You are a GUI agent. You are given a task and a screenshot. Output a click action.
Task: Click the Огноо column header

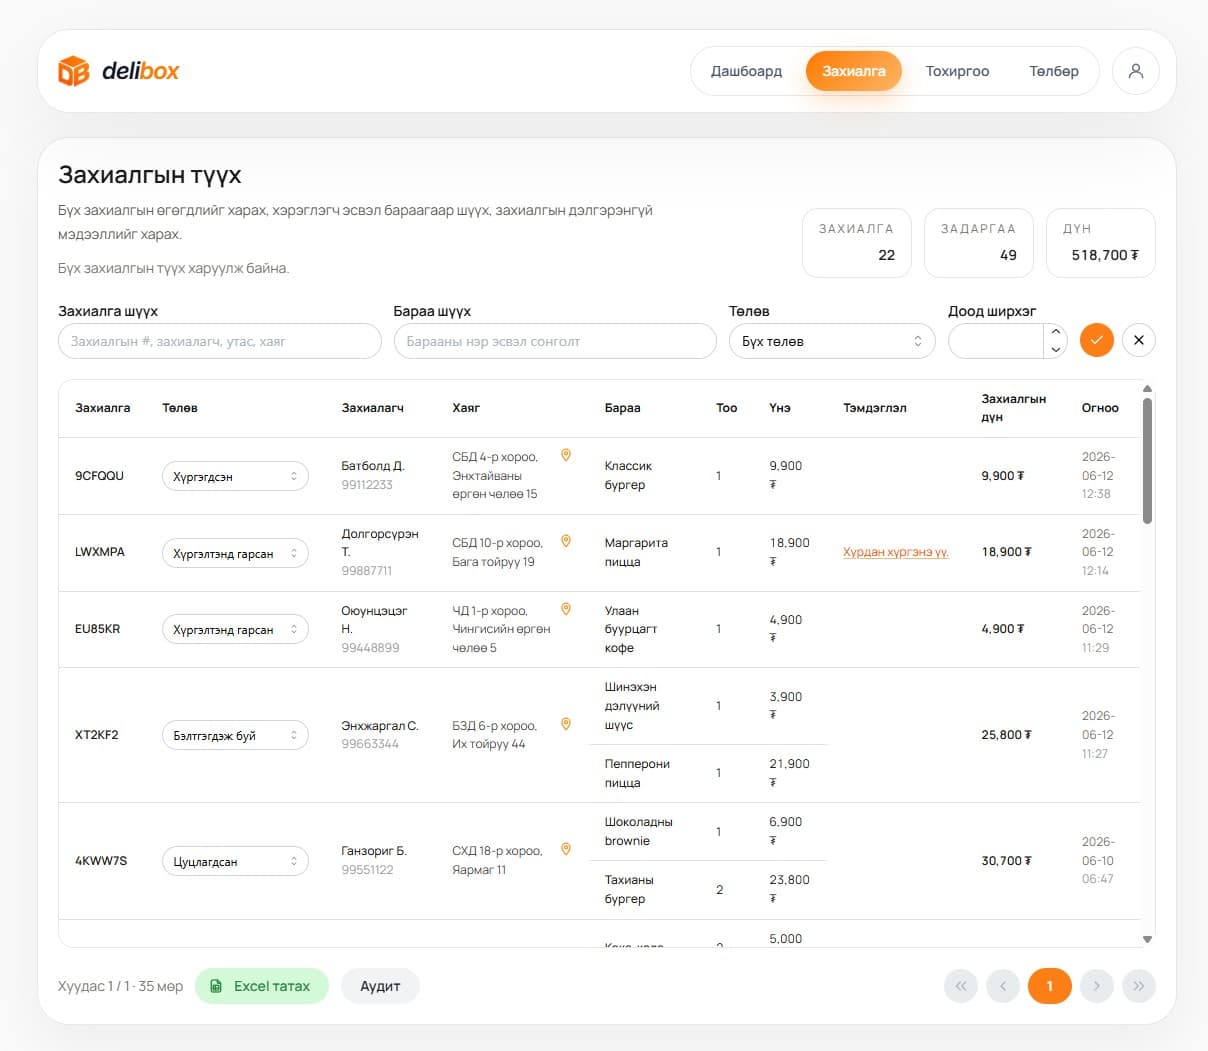pyautogui.click(x=1100, y=408)
